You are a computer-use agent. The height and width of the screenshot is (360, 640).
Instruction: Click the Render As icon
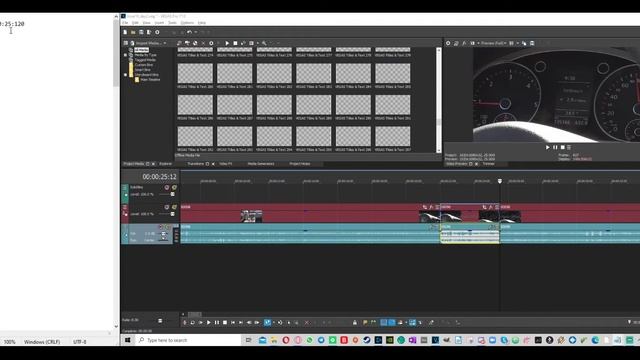point(149,32)
